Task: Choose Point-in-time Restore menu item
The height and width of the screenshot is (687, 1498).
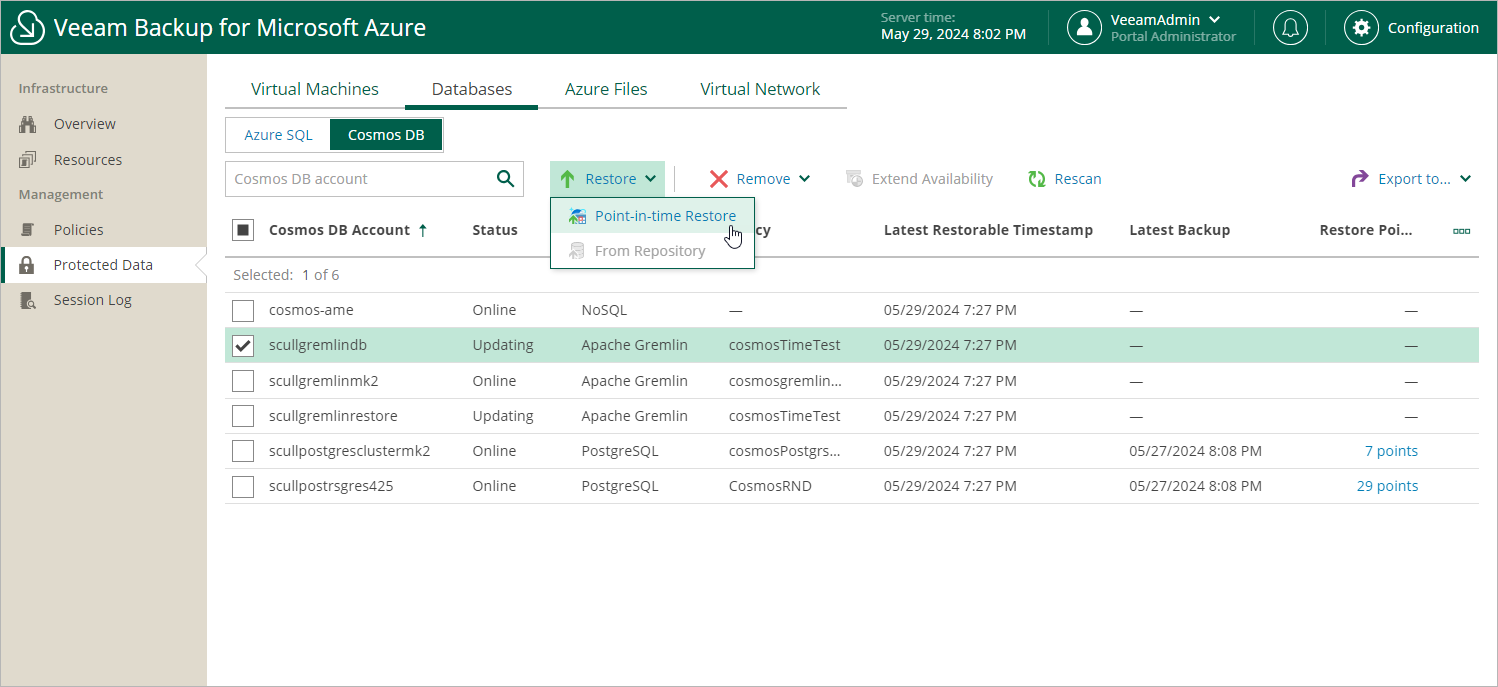Action: 652,216
